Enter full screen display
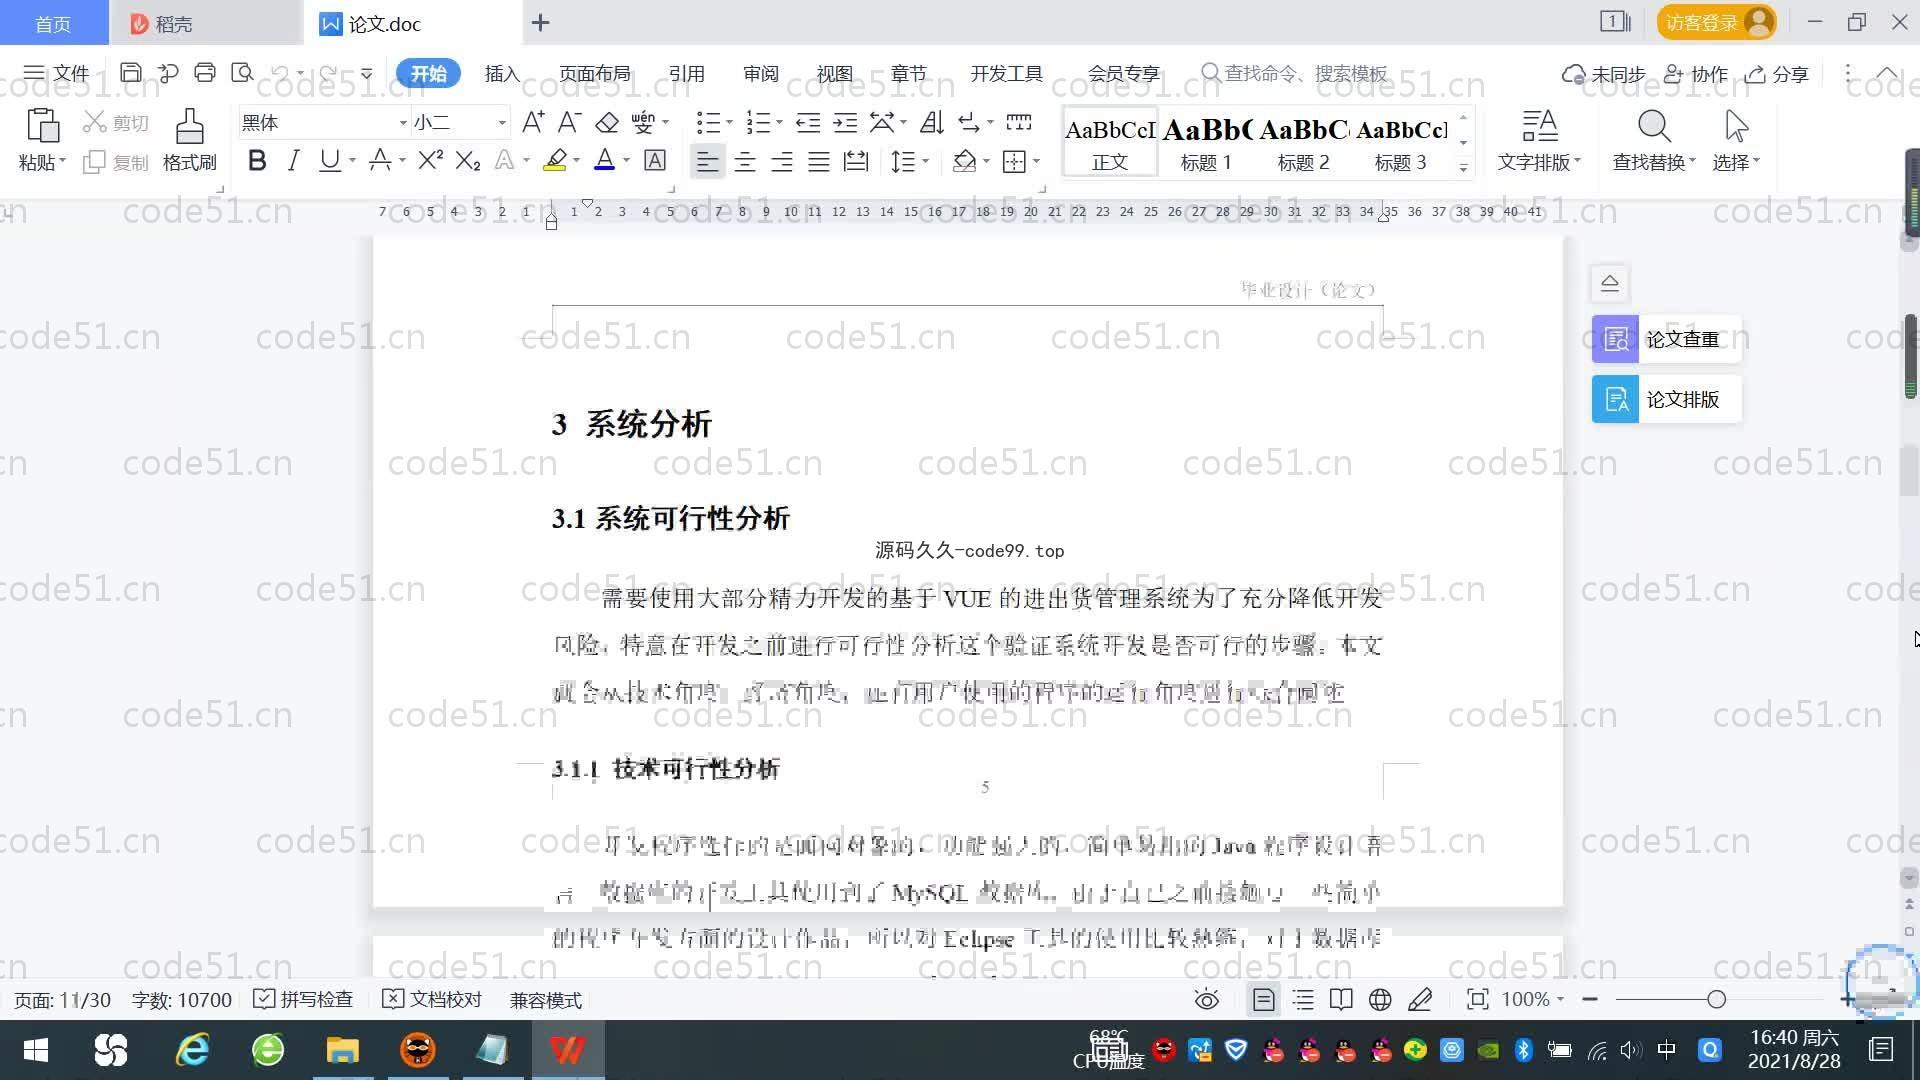The height and width of the screenshot is (1080, 1920). tap(1477, 999)
